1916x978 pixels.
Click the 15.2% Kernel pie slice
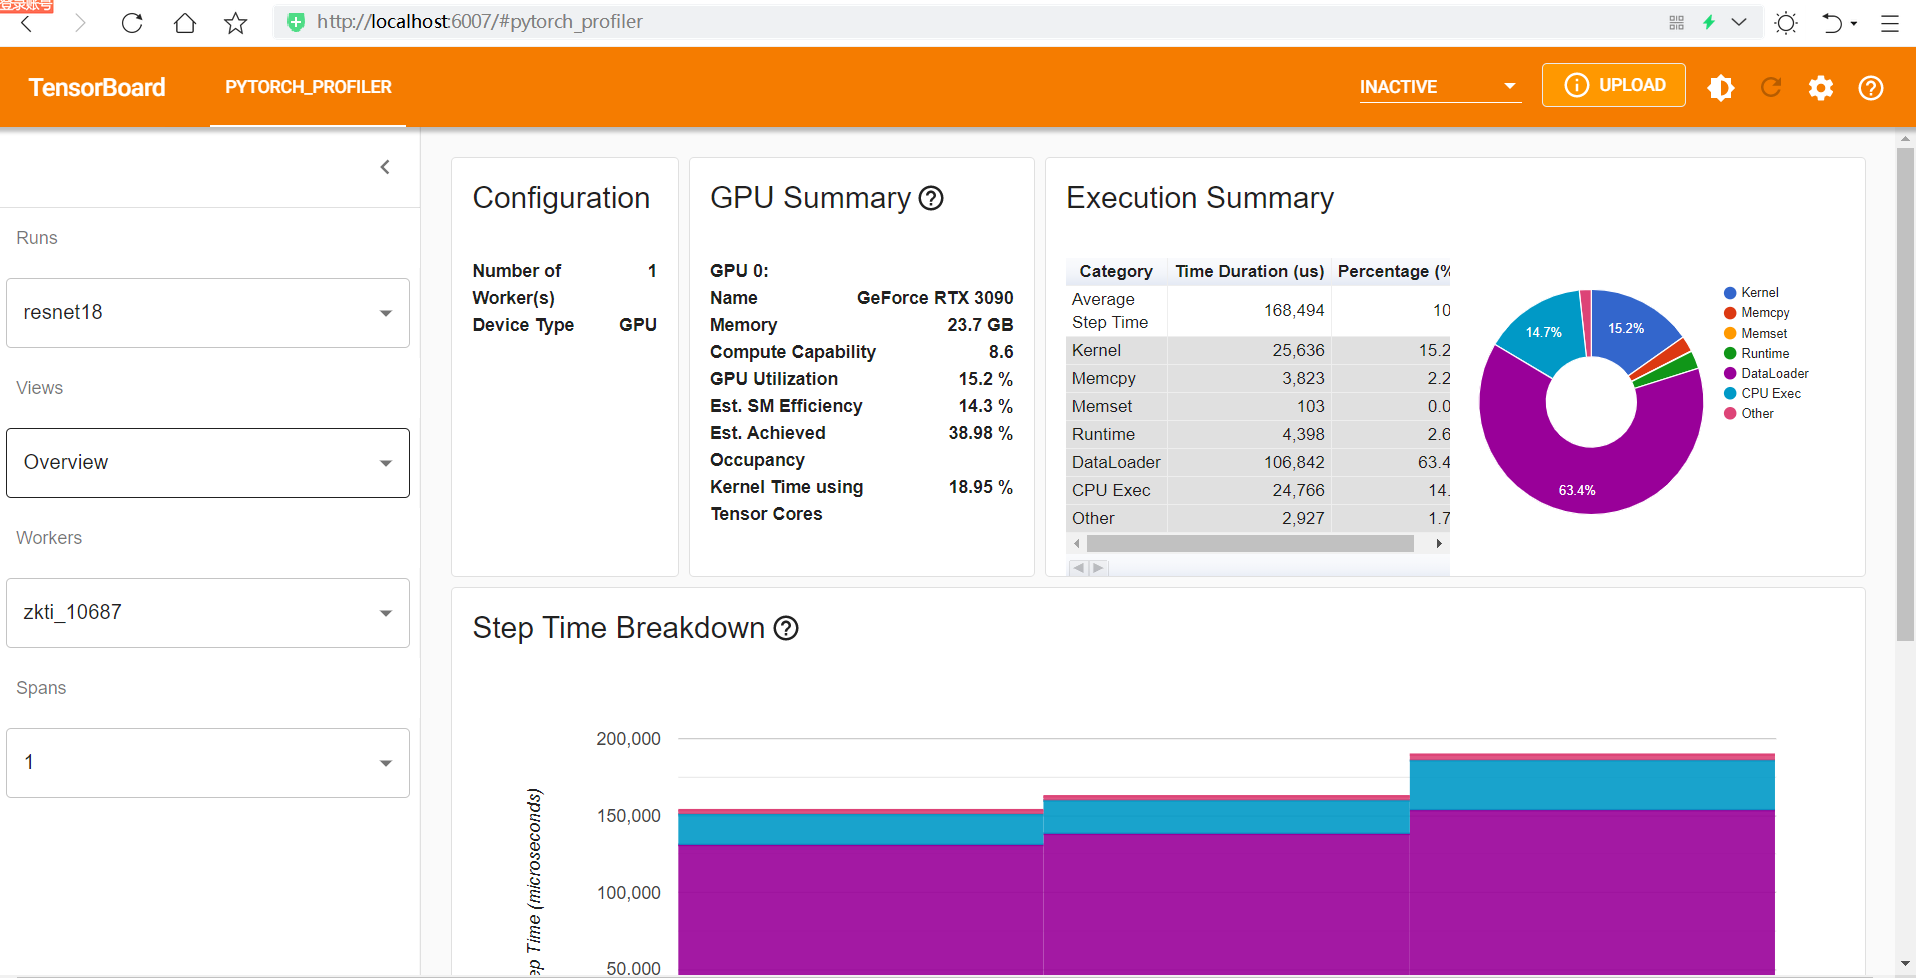tap(1626, 328)
